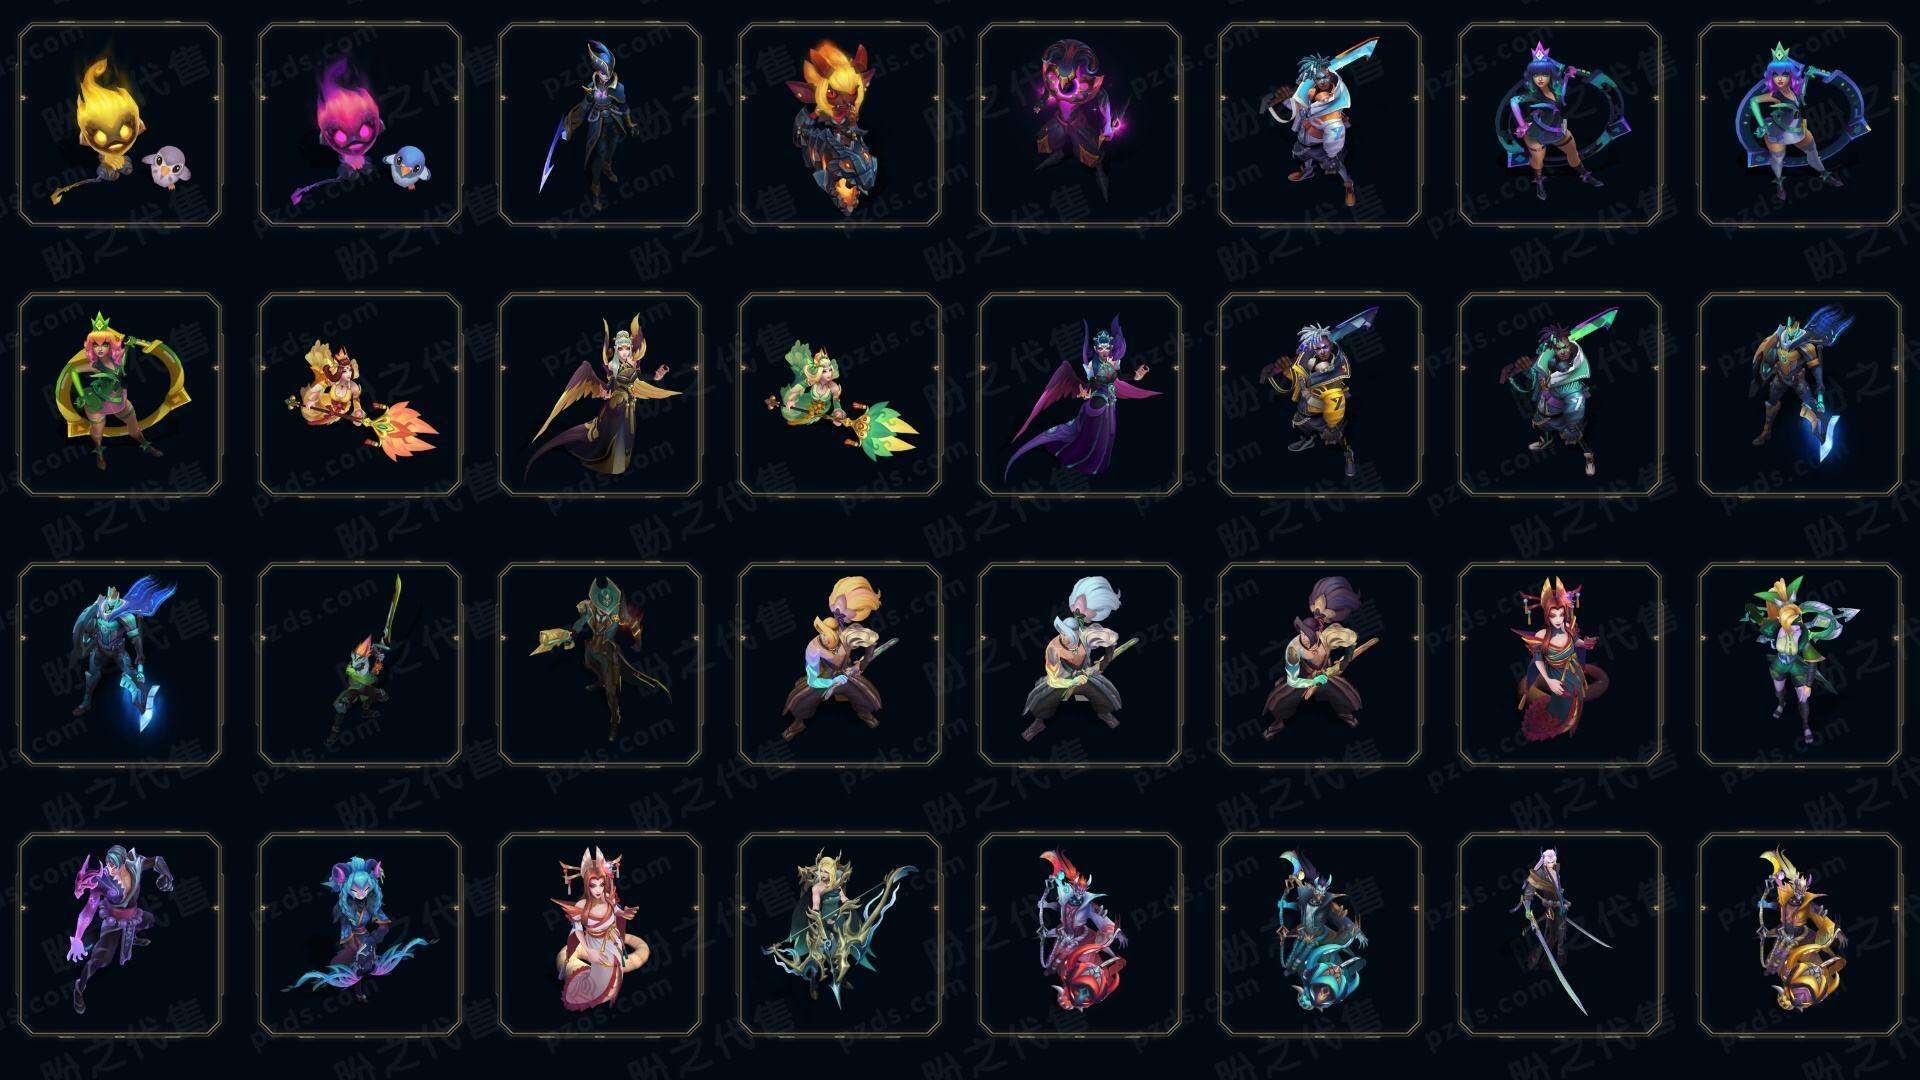Select the white-haired crouching samurai skin
Viewport: 1920px width, 1080px height.
[1080, 664]
